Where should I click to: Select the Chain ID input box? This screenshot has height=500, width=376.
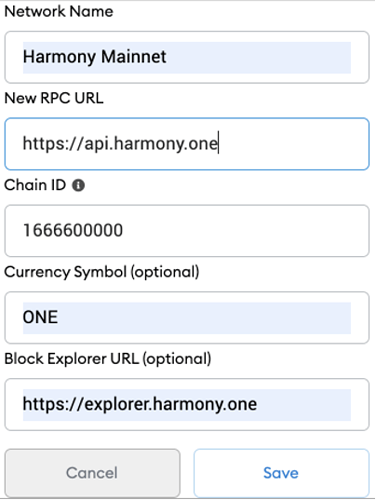pos(187,231)
